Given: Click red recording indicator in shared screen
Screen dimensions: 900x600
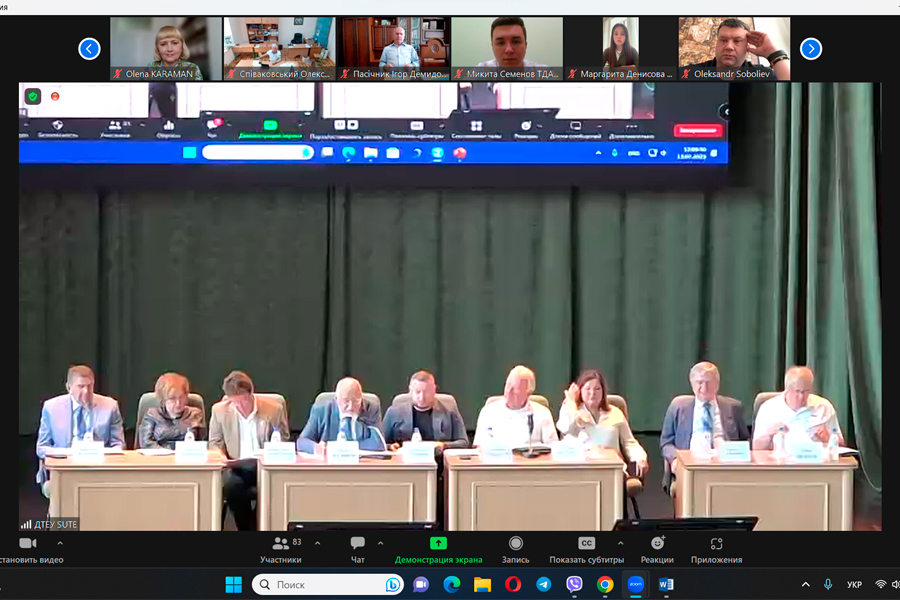Looking at the screenshot, I should (55, 96).
